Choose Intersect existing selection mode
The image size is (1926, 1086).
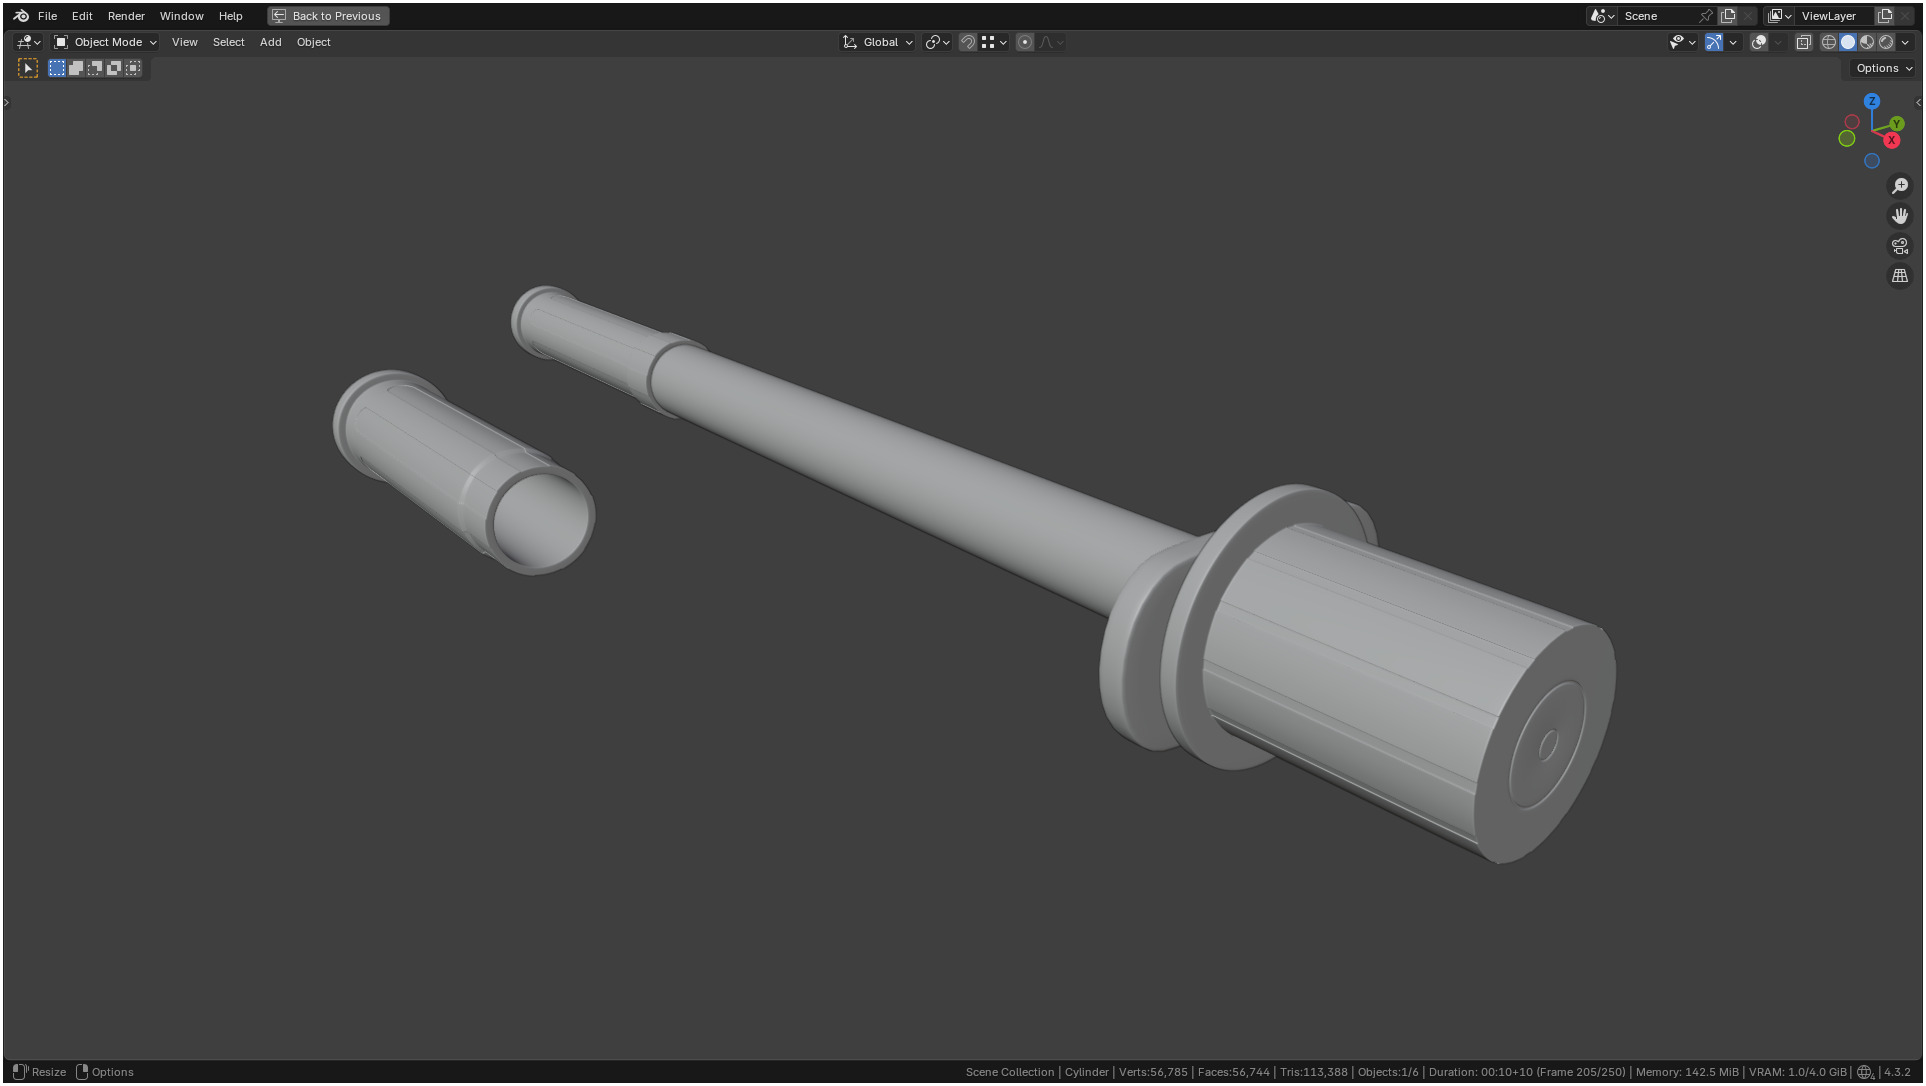pyautogui.click(x=133, y=68)
